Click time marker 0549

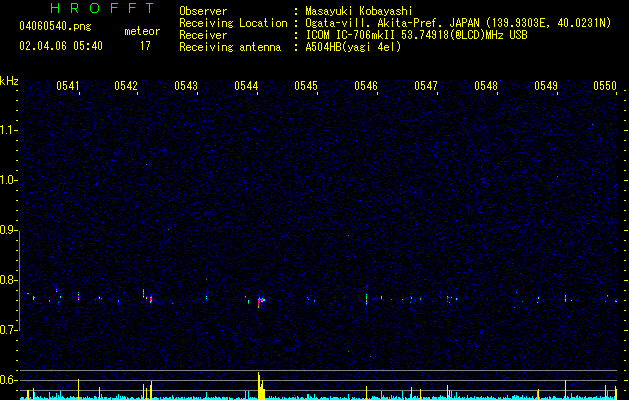pyautogui.click(x=546, y=85)
